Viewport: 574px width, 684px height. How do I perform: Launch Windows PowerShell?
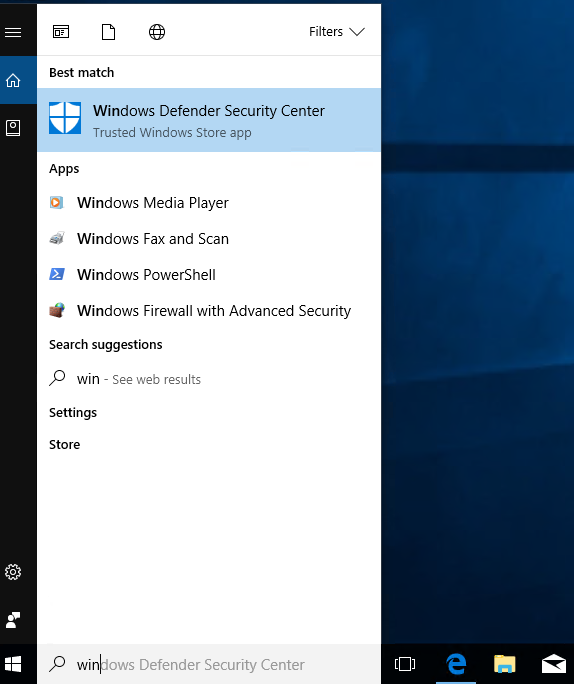(x=209, y=275)
